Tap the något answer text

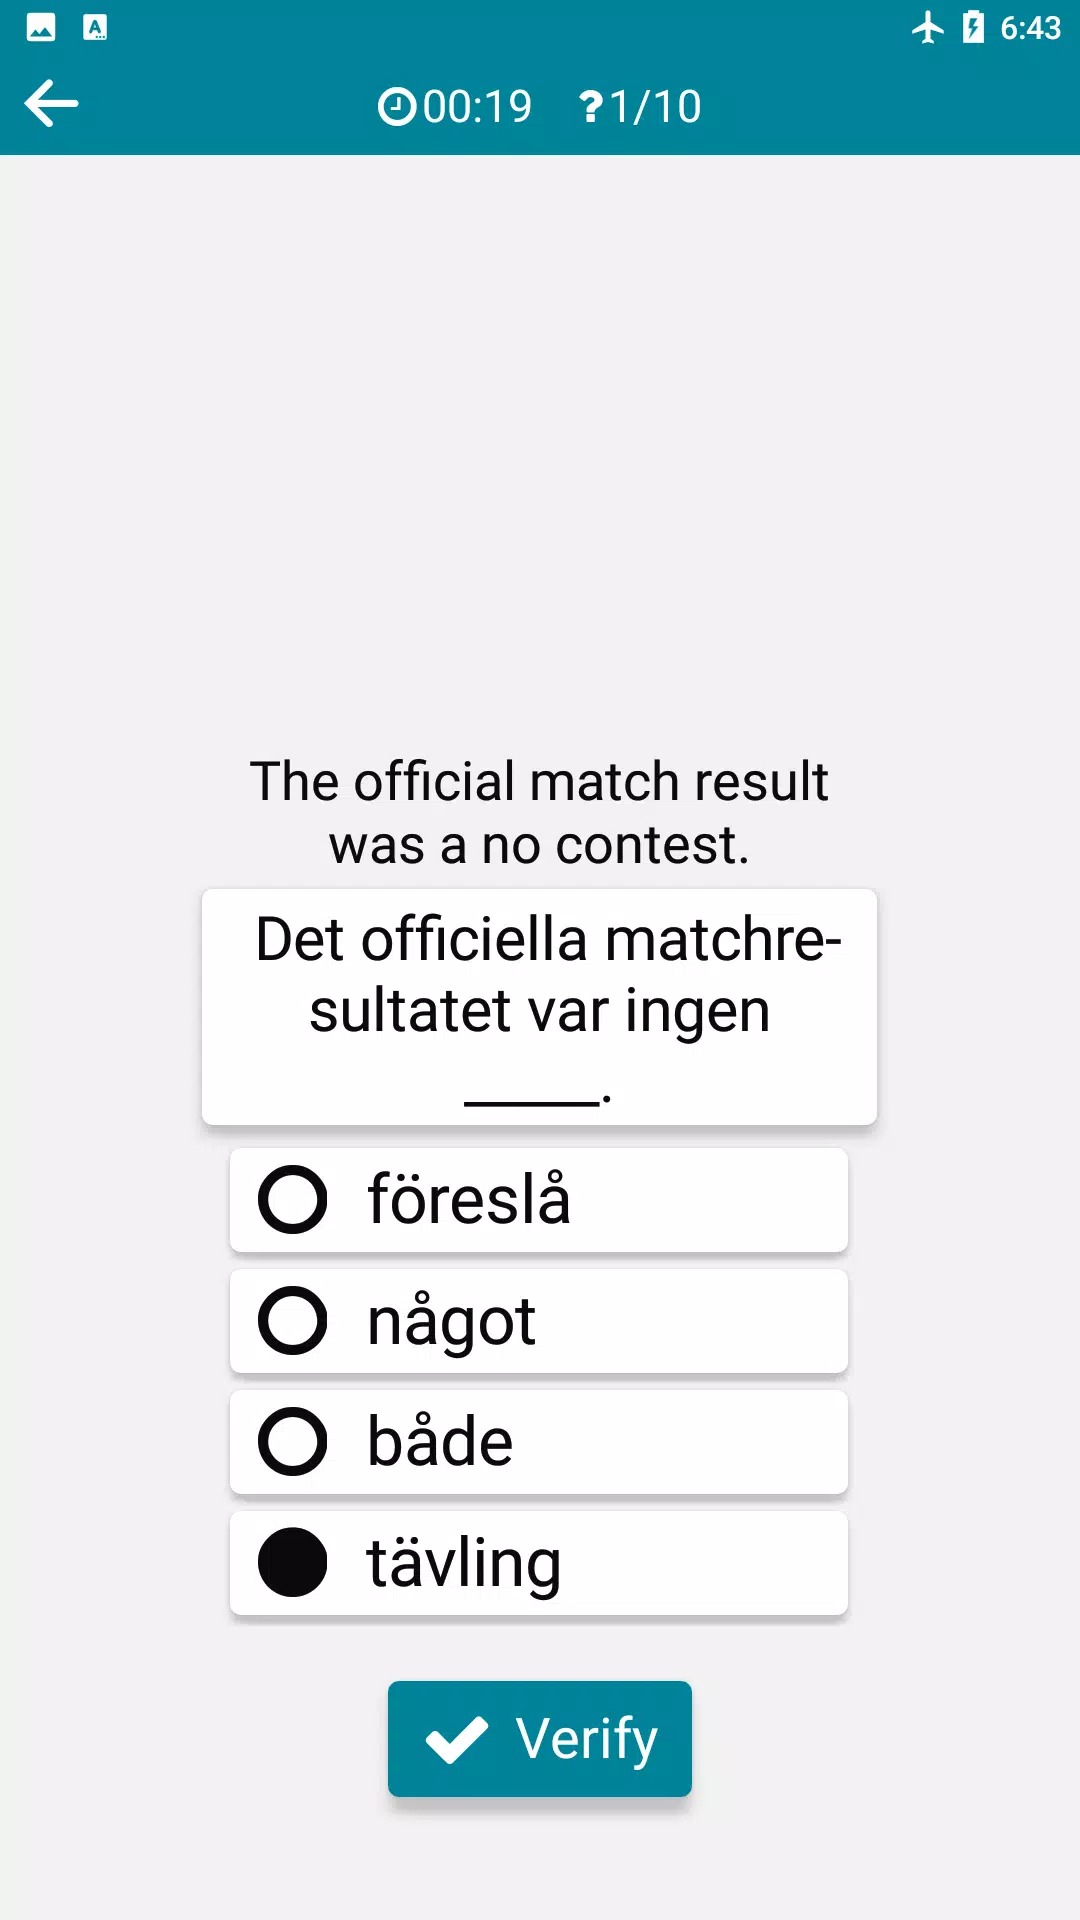[x=451, y=1321]
